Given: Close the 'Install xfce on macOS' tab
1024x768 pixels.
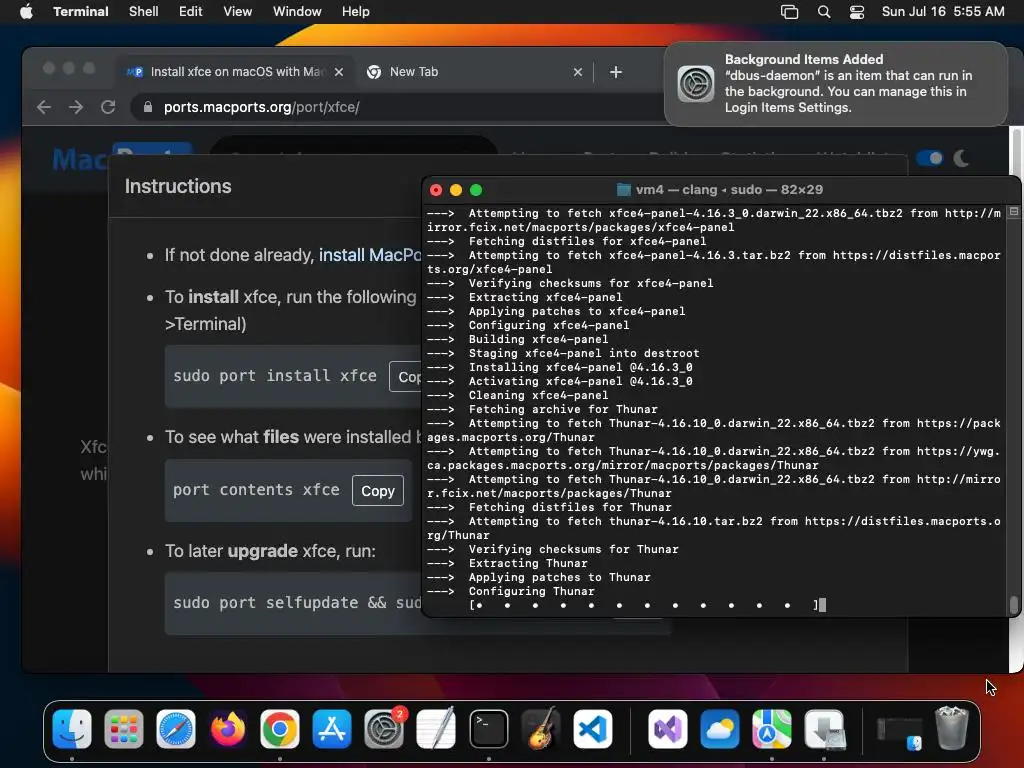Looking at the screenshot, I should coord(338,72).
